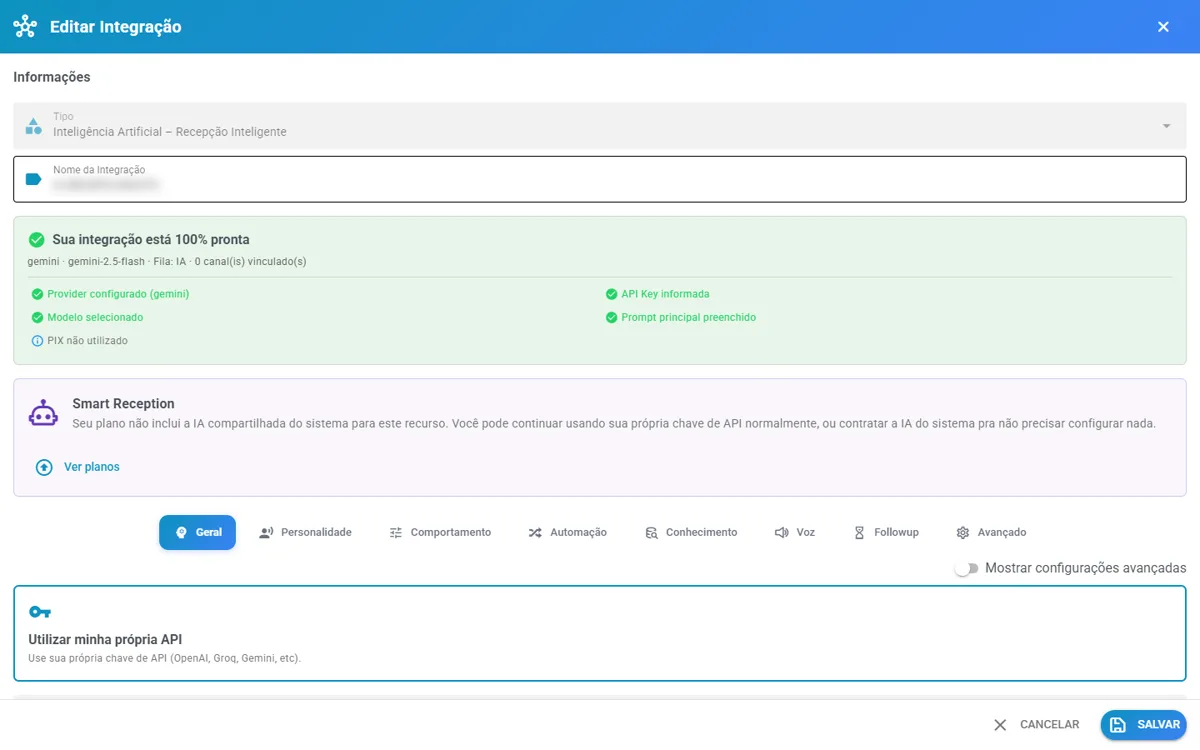Click the PIX não utilizado info icon
The width and height of the screenshot is (1200, 750).
[x=37, y=341]
